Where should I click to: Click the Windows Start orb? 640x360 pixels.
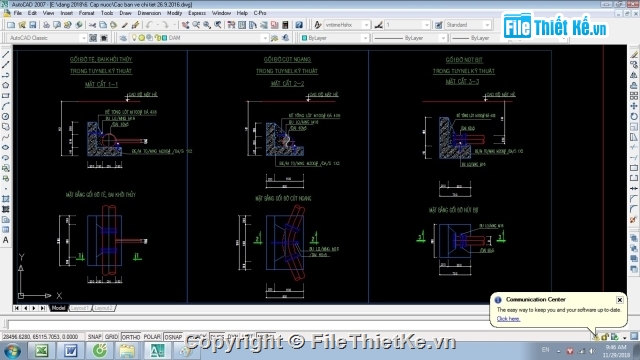(x=13, y=351)
